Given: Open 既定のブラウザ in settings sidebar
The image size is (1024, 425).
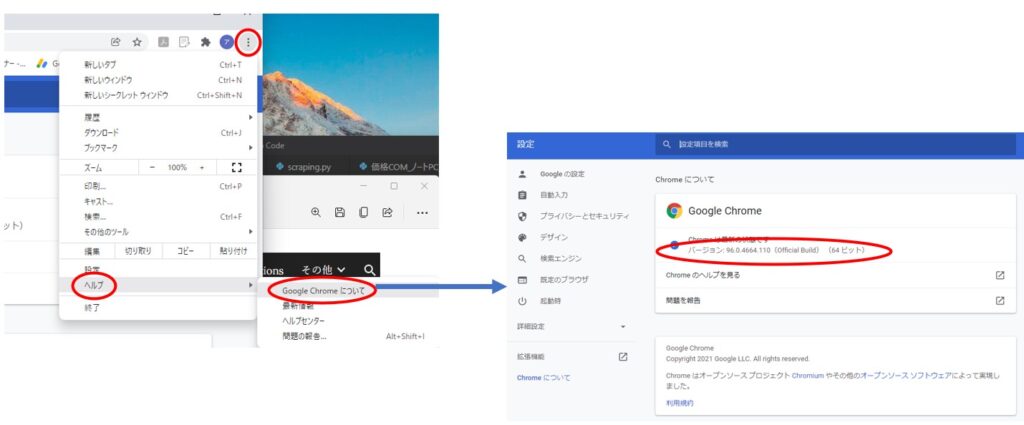Looking at the screenshot, I should (x=566, y=279).
